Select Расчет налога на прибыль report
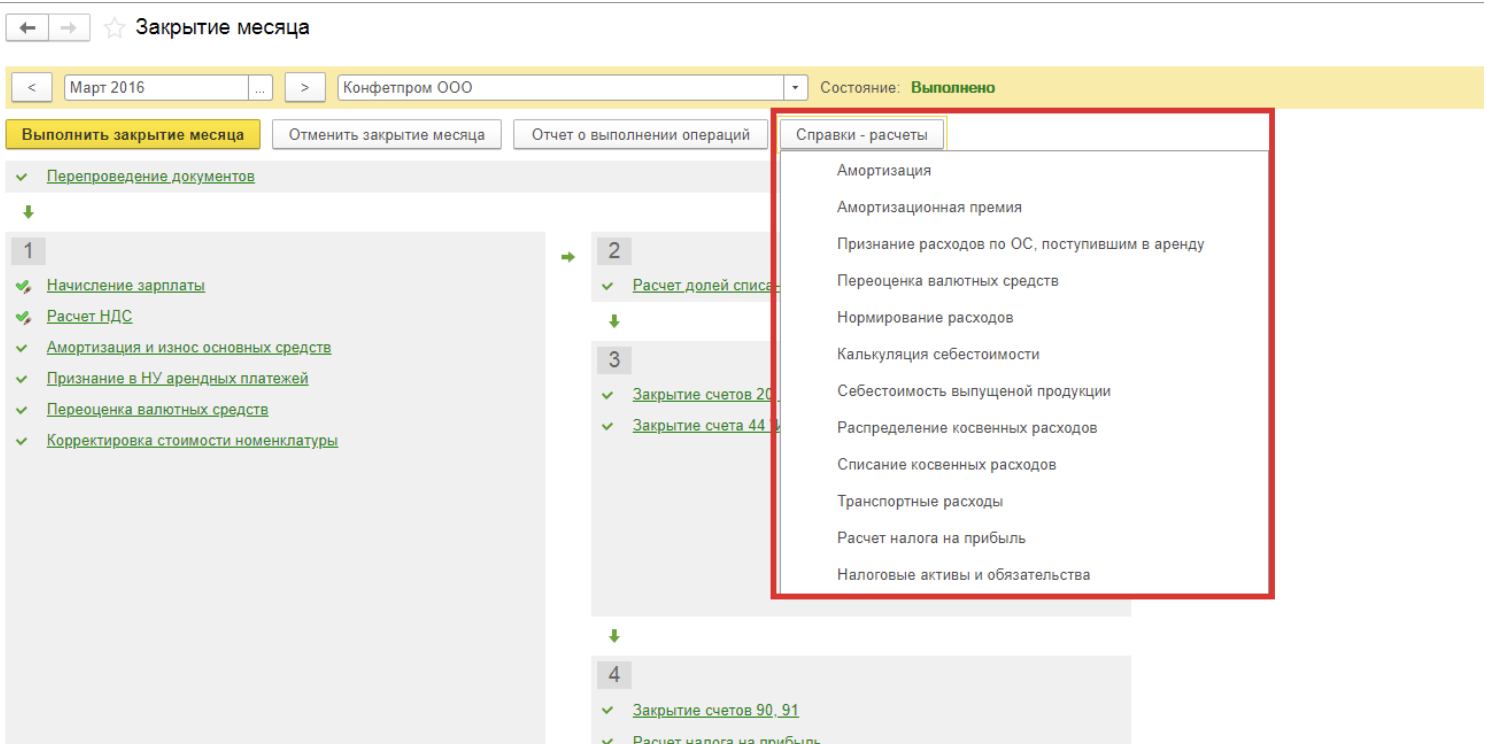 tap(931, 538)
